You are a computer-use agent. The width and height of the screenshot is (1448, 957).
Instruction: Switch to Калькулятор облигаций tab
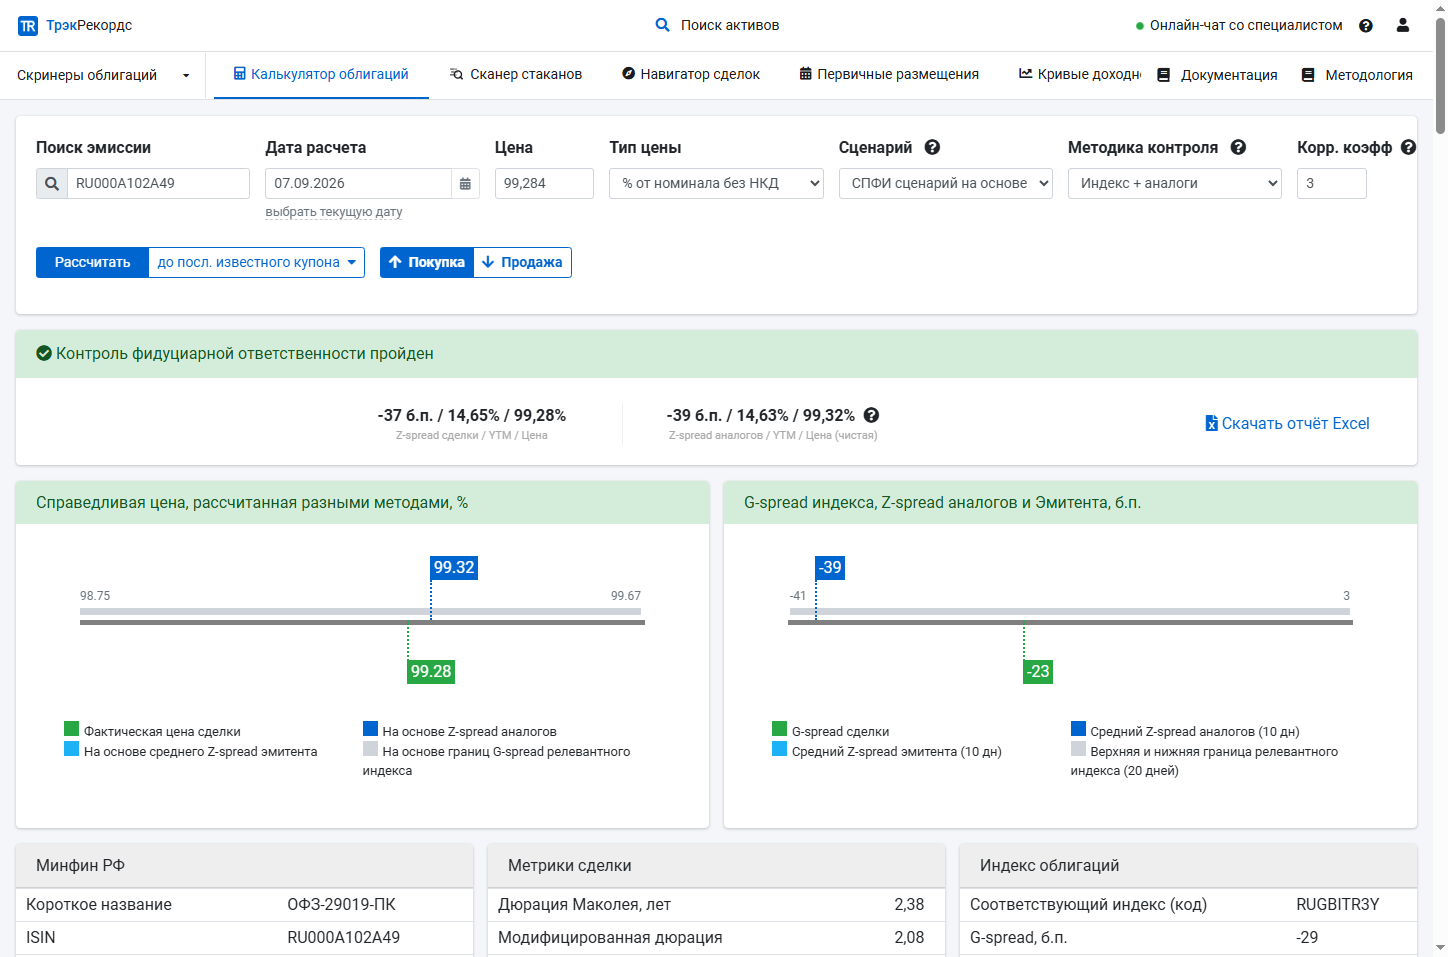tap(321, 74)
